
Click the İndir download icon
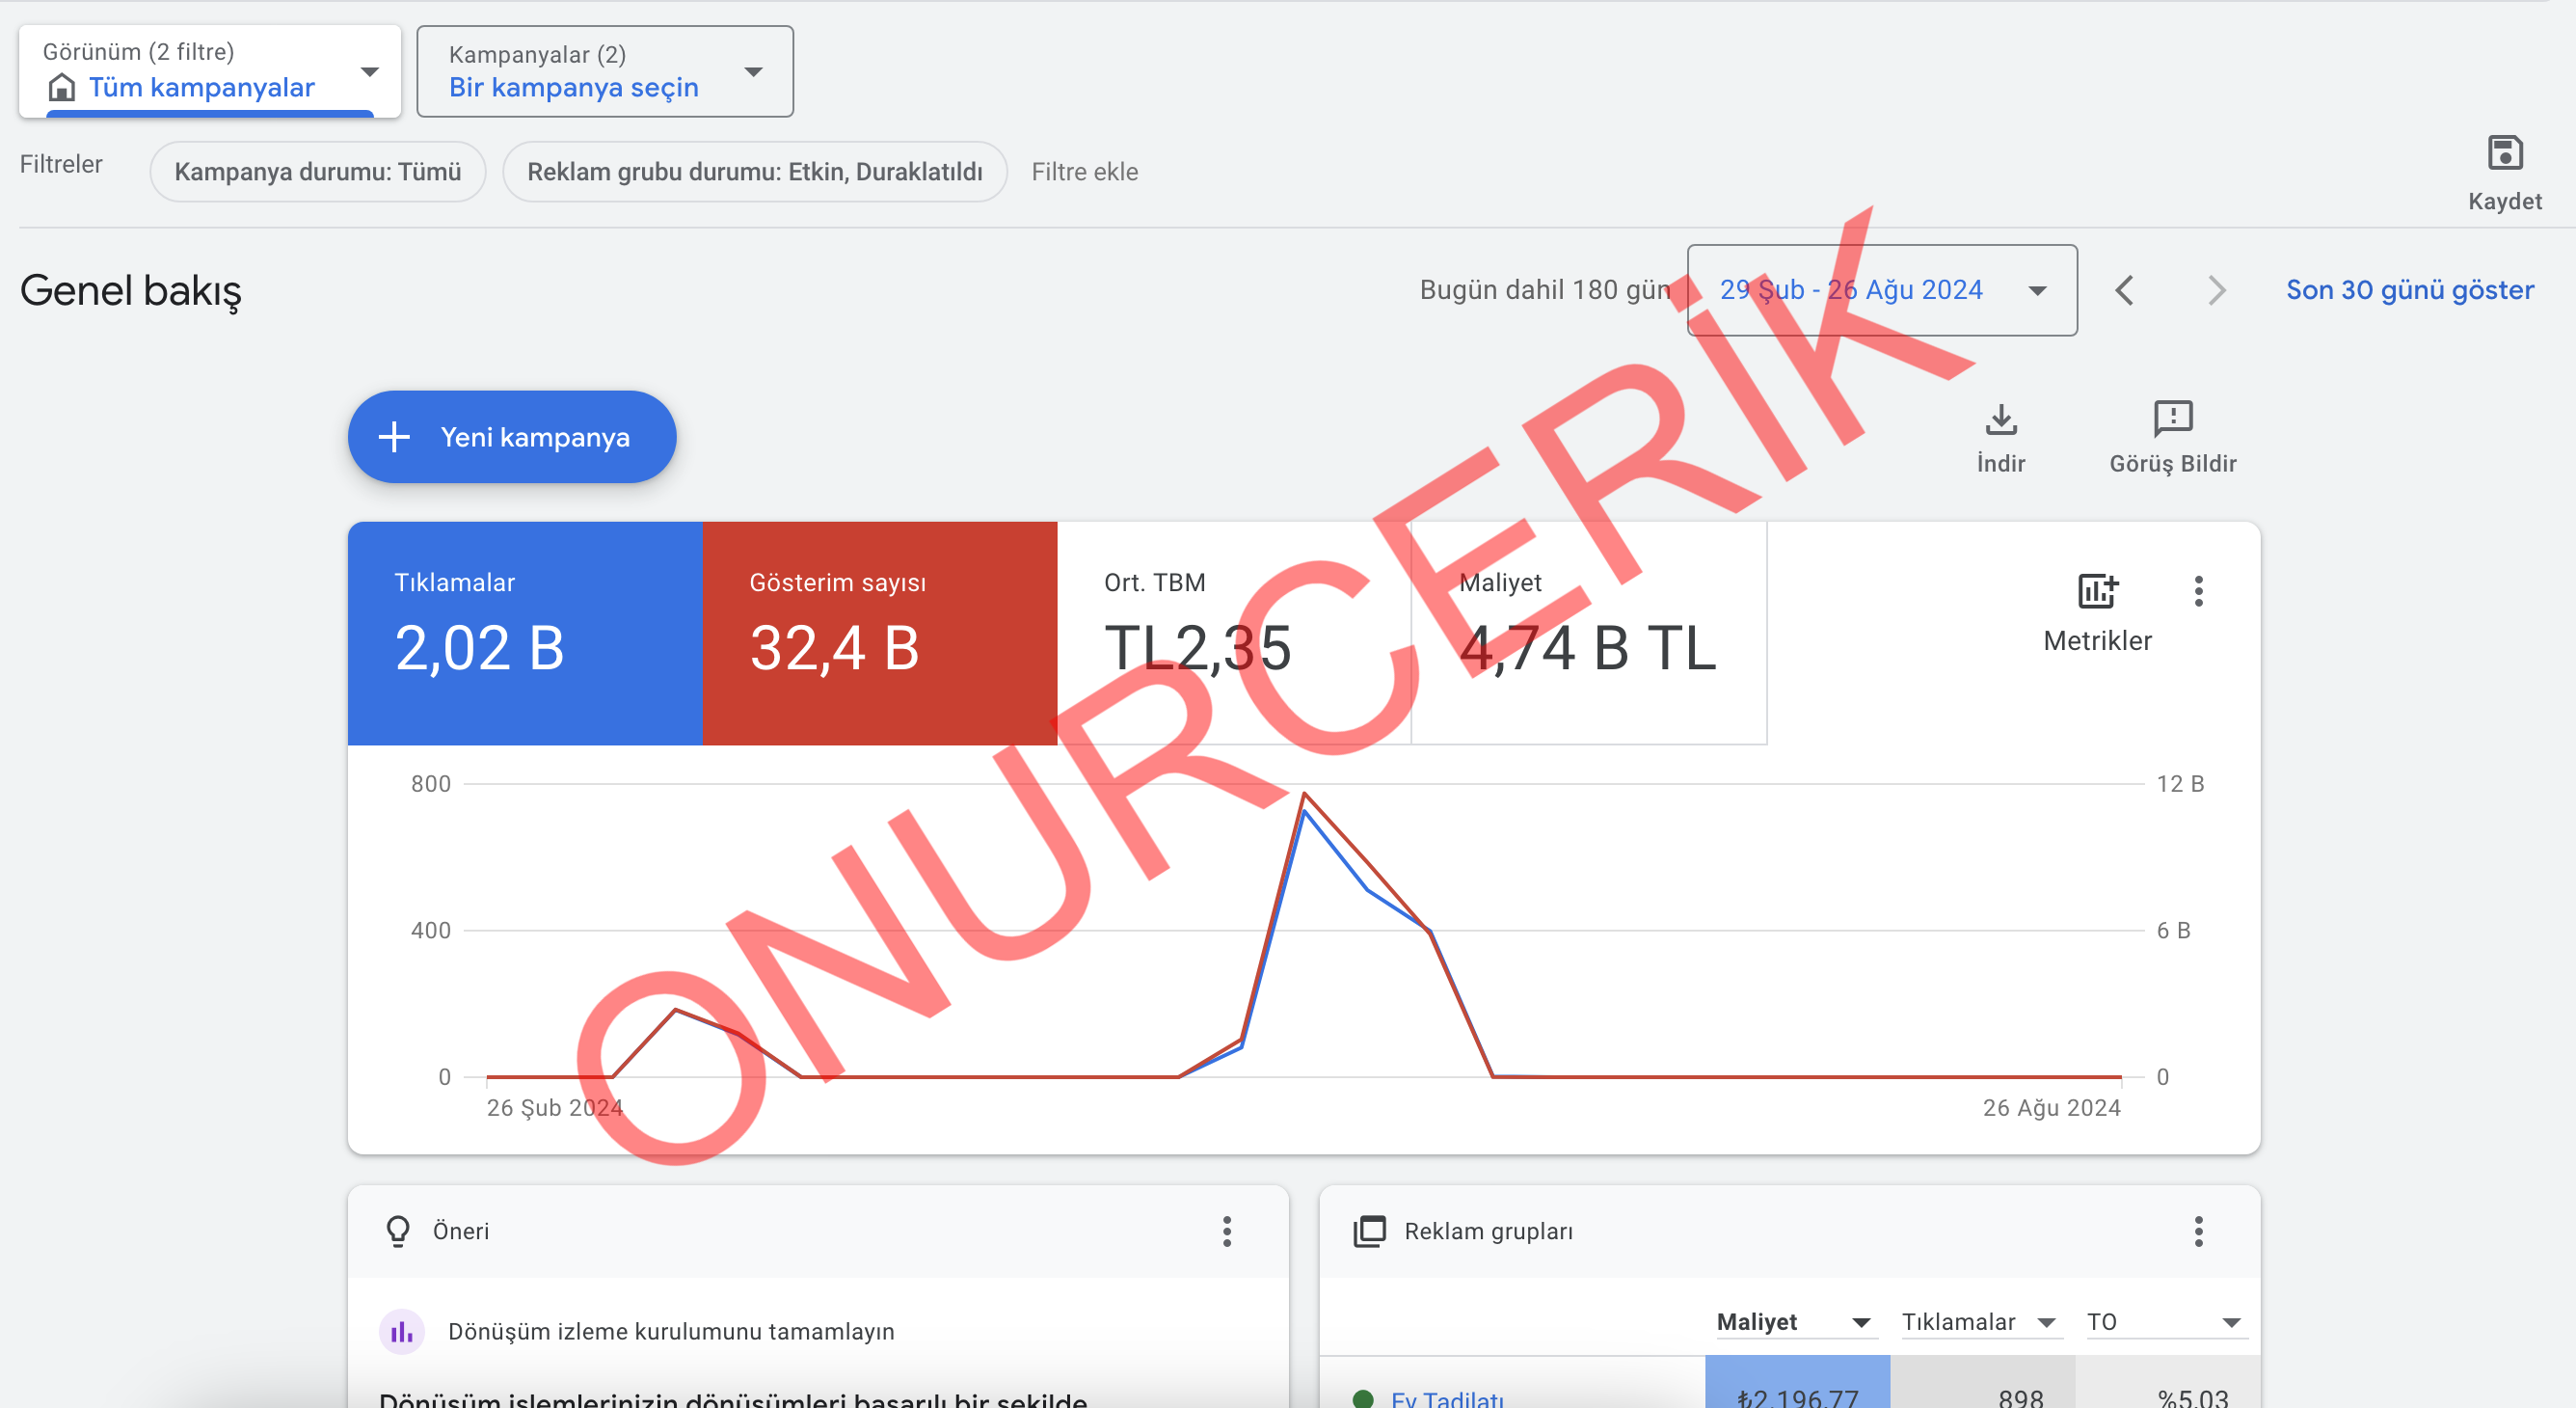click(2000, 420)
